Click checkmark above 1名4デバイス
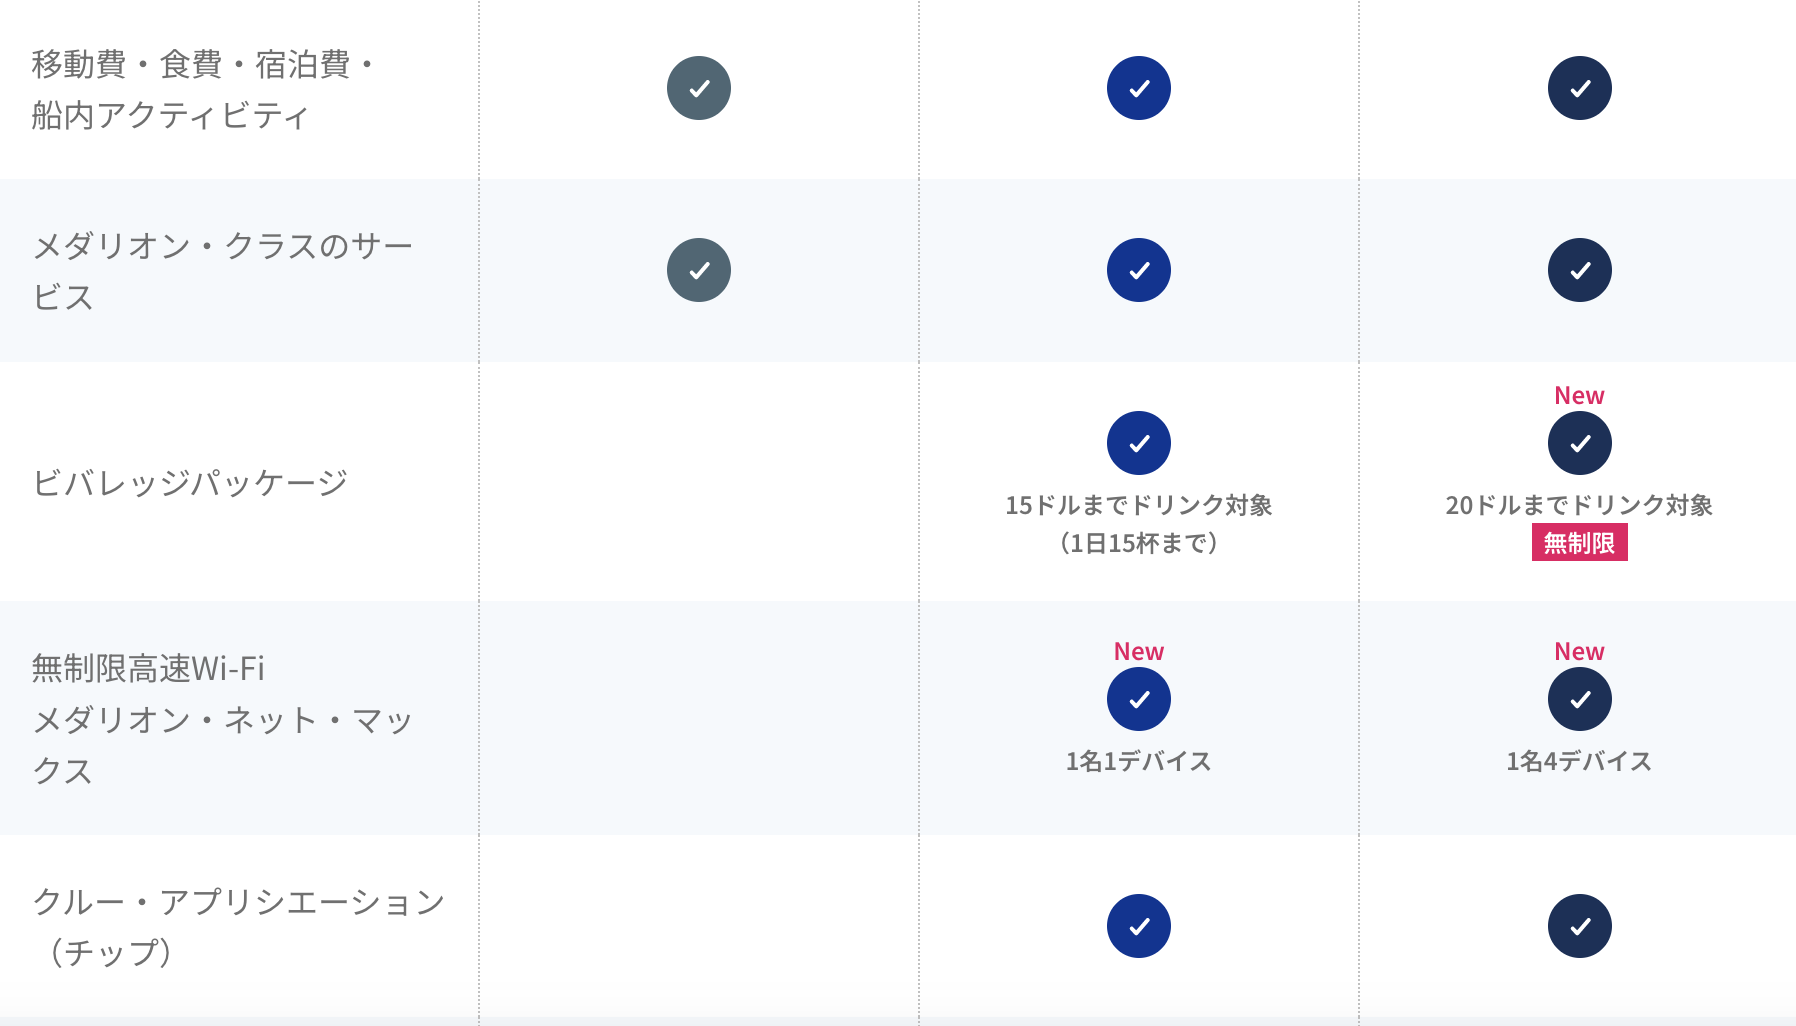 pos(1580,699)
